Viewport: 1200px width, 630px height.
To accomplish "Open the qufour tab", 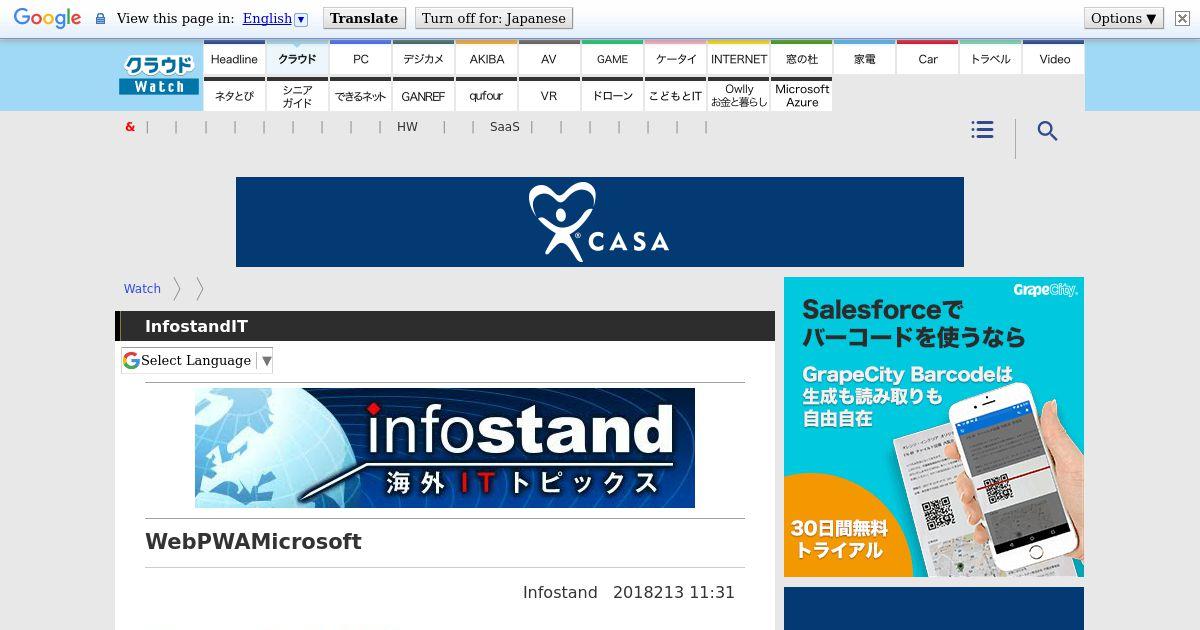I will tap(487, 96).
